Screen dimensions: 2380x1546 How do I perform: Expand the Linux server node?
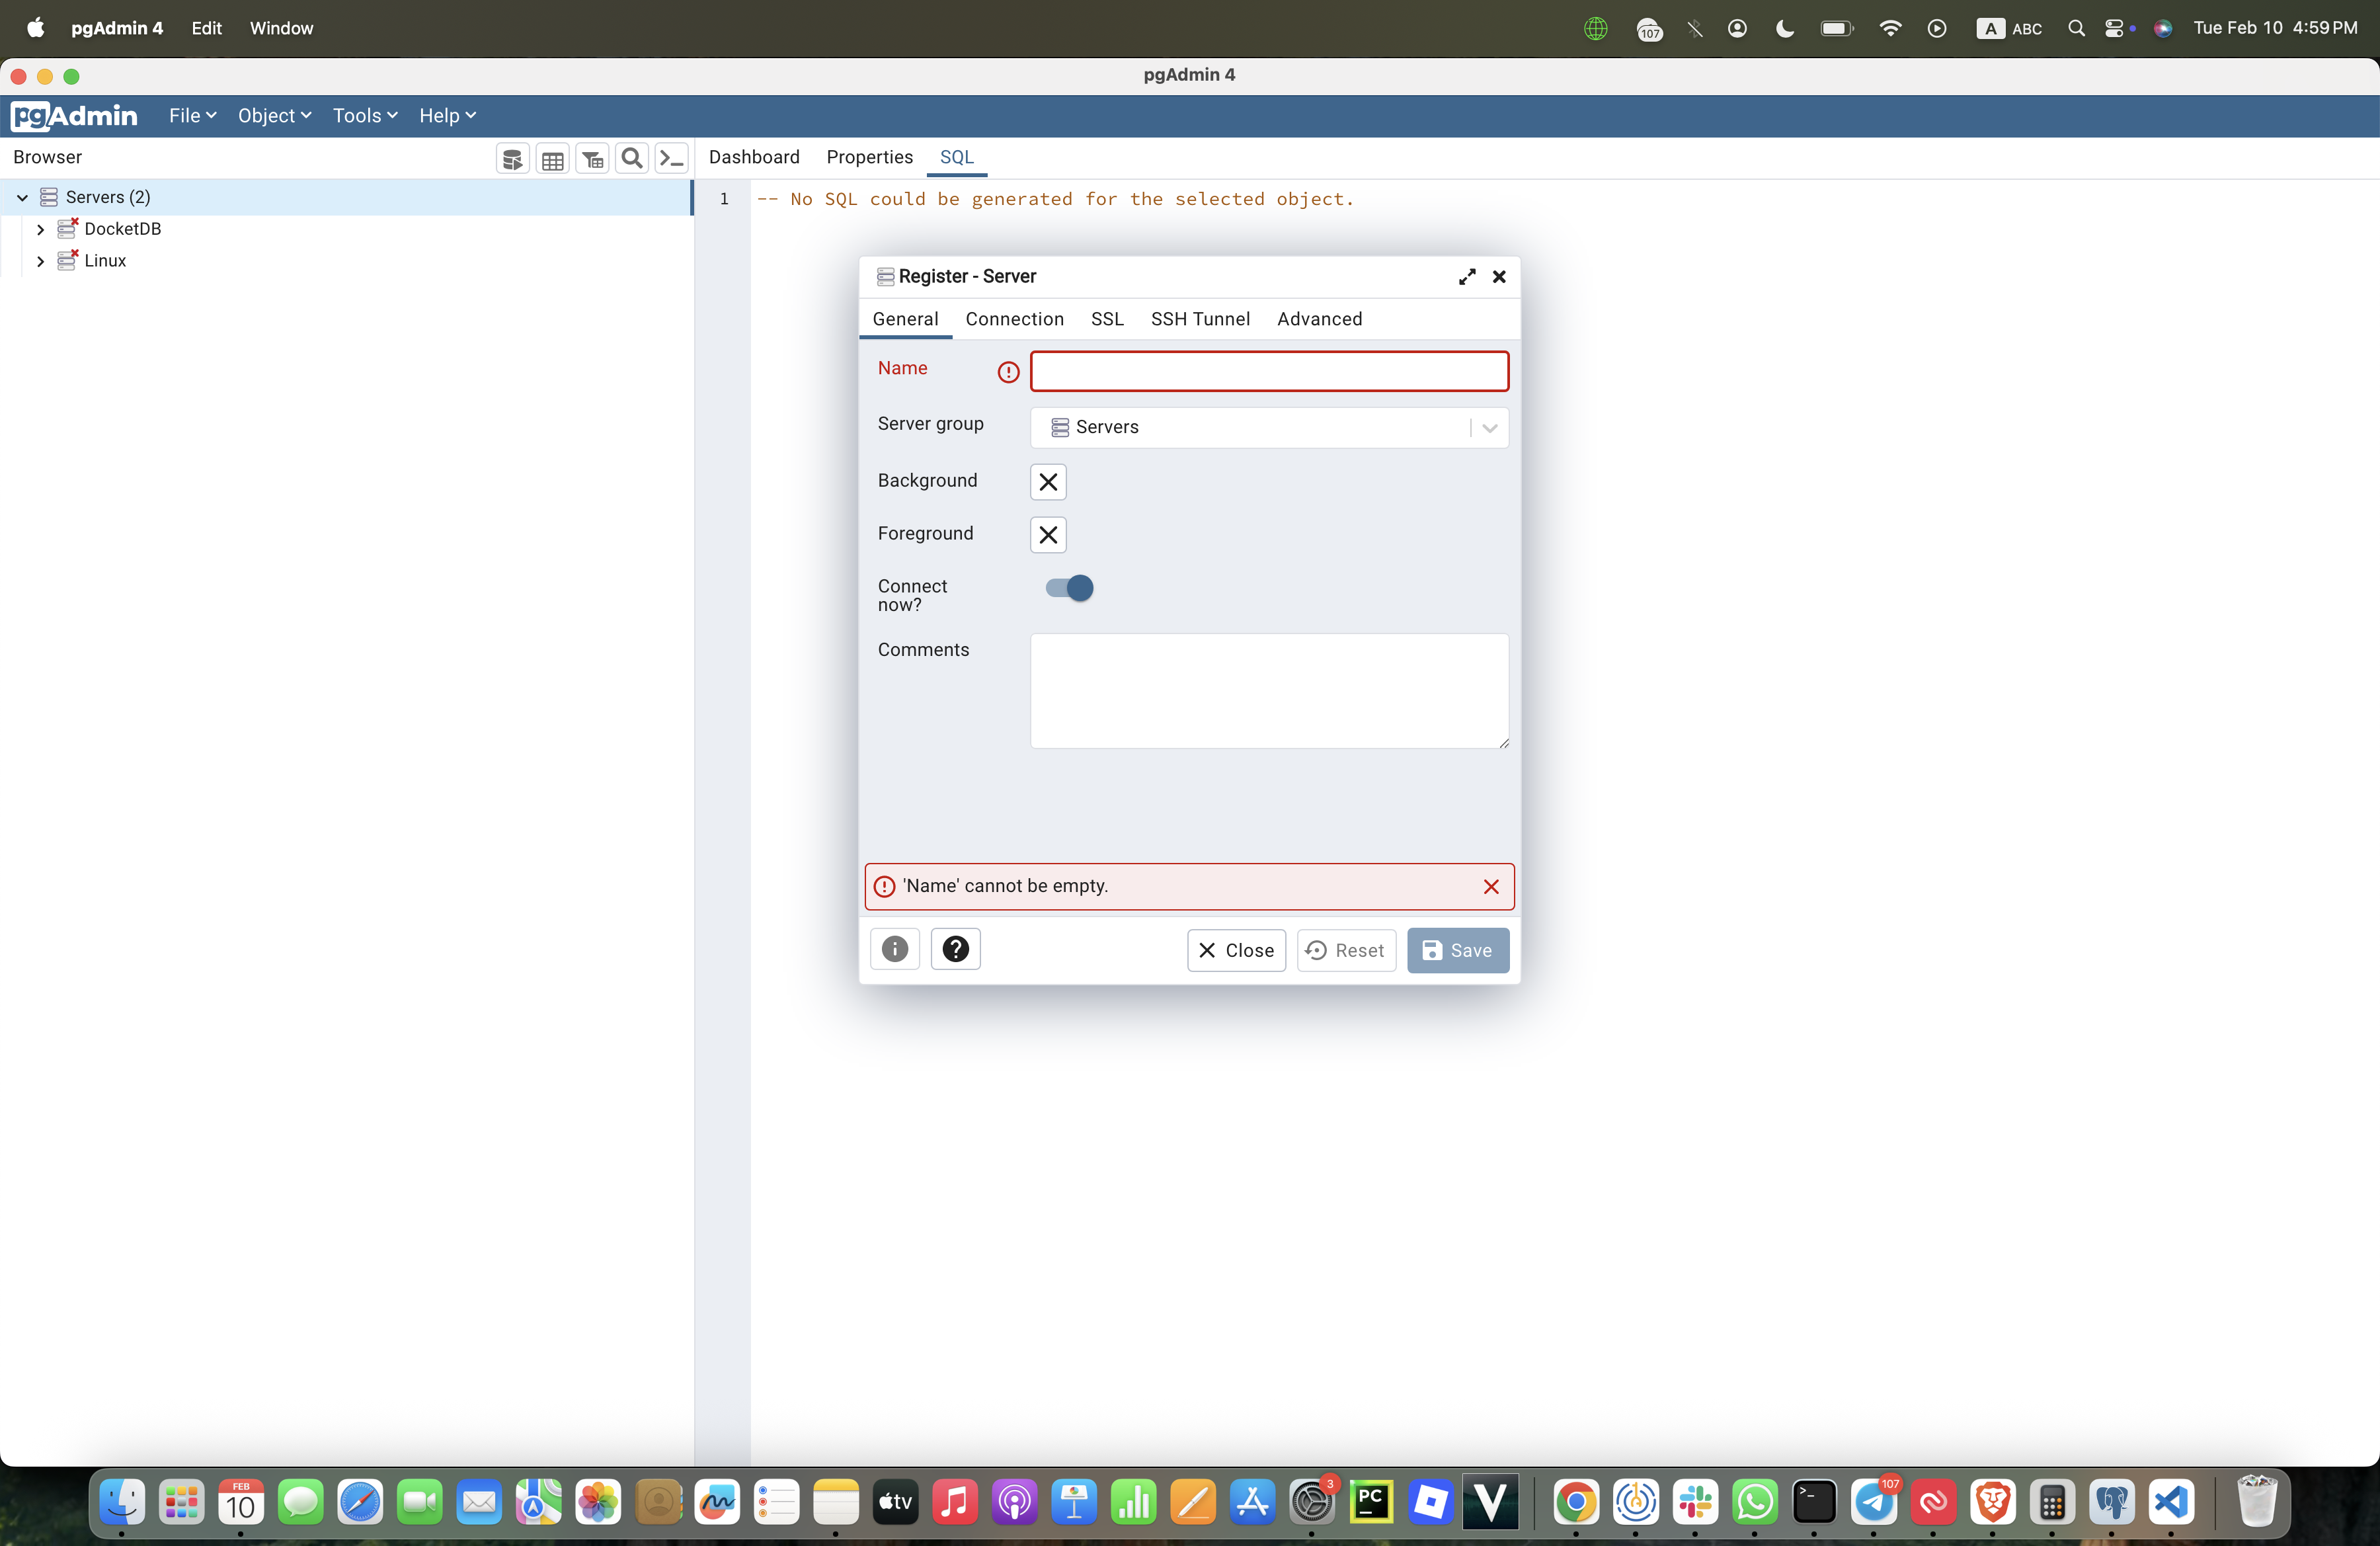[x=40, y=261]
